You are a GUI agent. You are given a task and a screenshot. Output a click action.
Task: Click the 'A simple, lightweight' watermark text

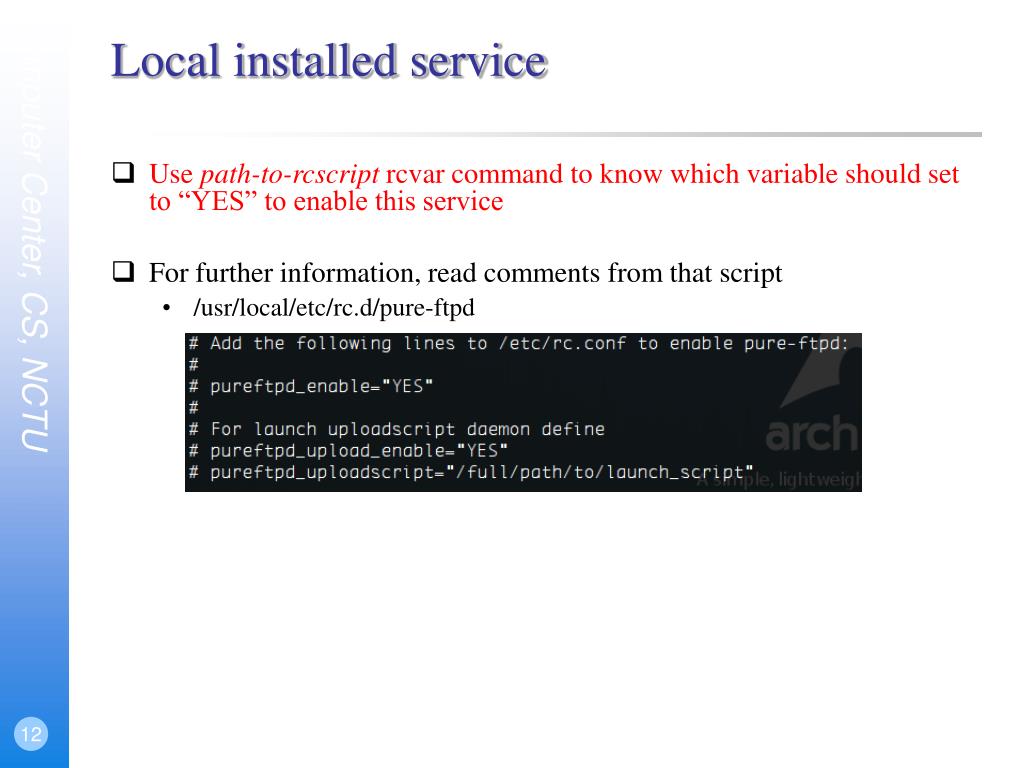pos(778,480)
